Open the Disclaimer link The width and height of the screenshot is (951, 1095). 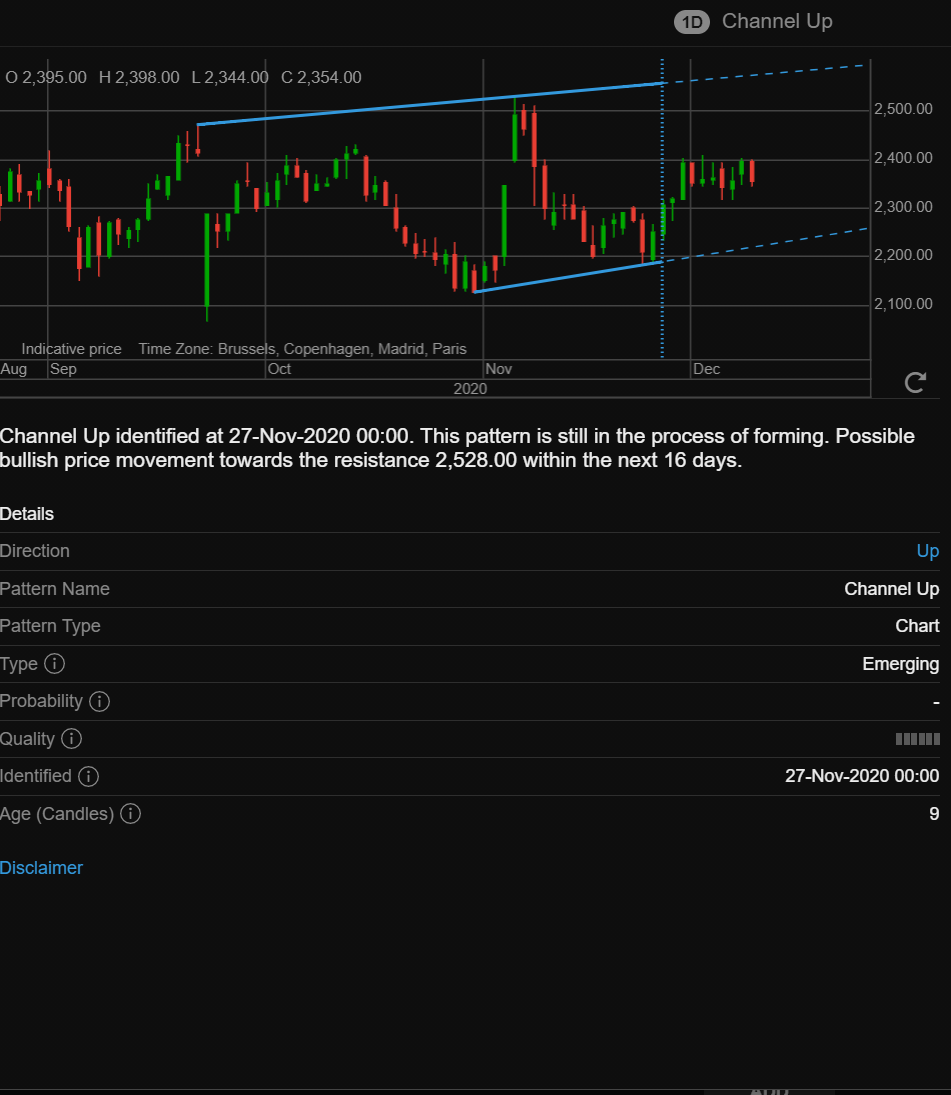coord(41,867)
